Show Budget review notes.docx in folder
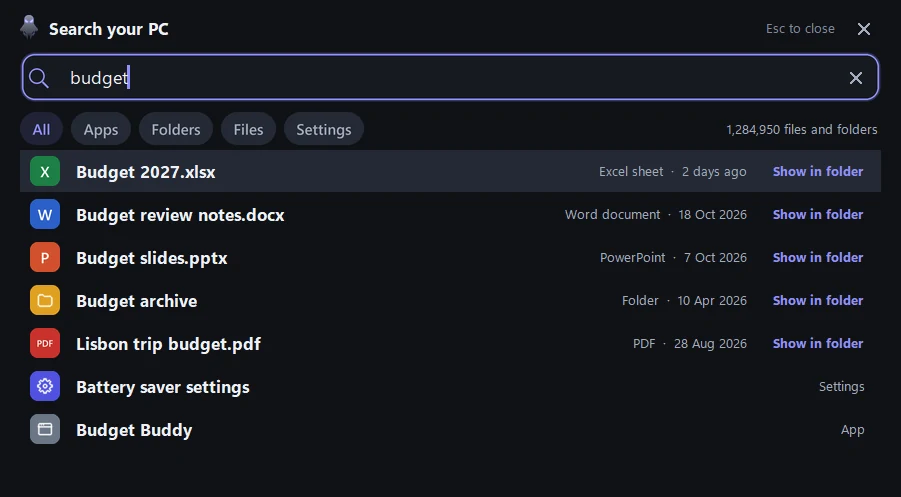 tap(818, 214)
